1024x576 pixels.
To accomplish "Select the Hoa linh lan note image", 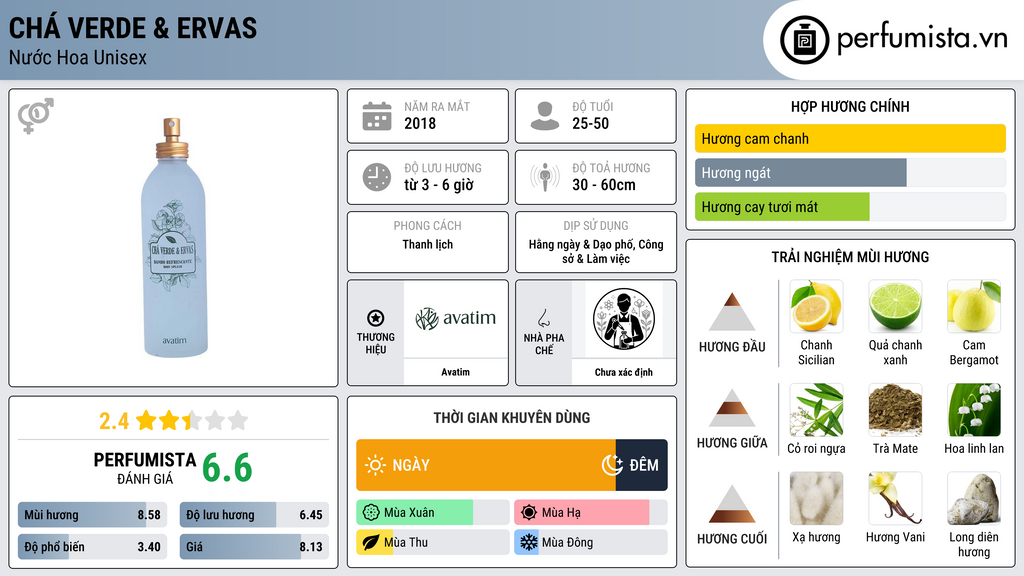I will (974, 409).
